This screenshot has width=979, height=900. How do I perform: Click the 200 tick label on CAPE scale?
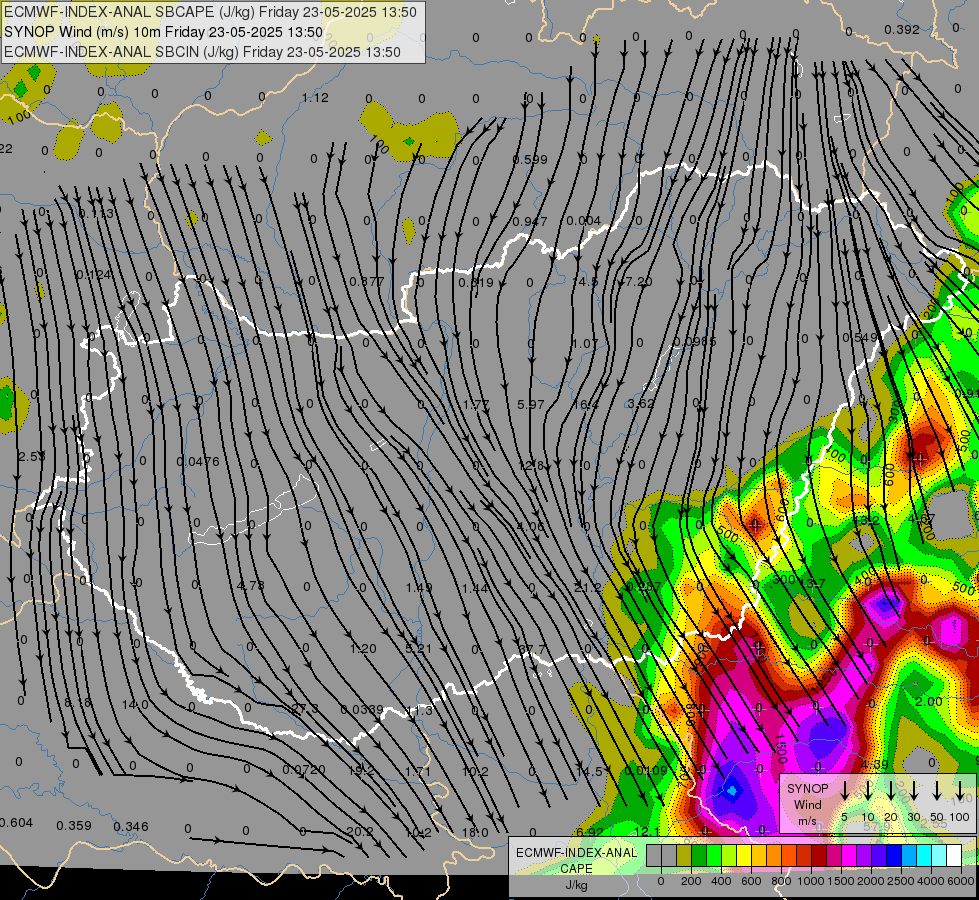[691, 881]
